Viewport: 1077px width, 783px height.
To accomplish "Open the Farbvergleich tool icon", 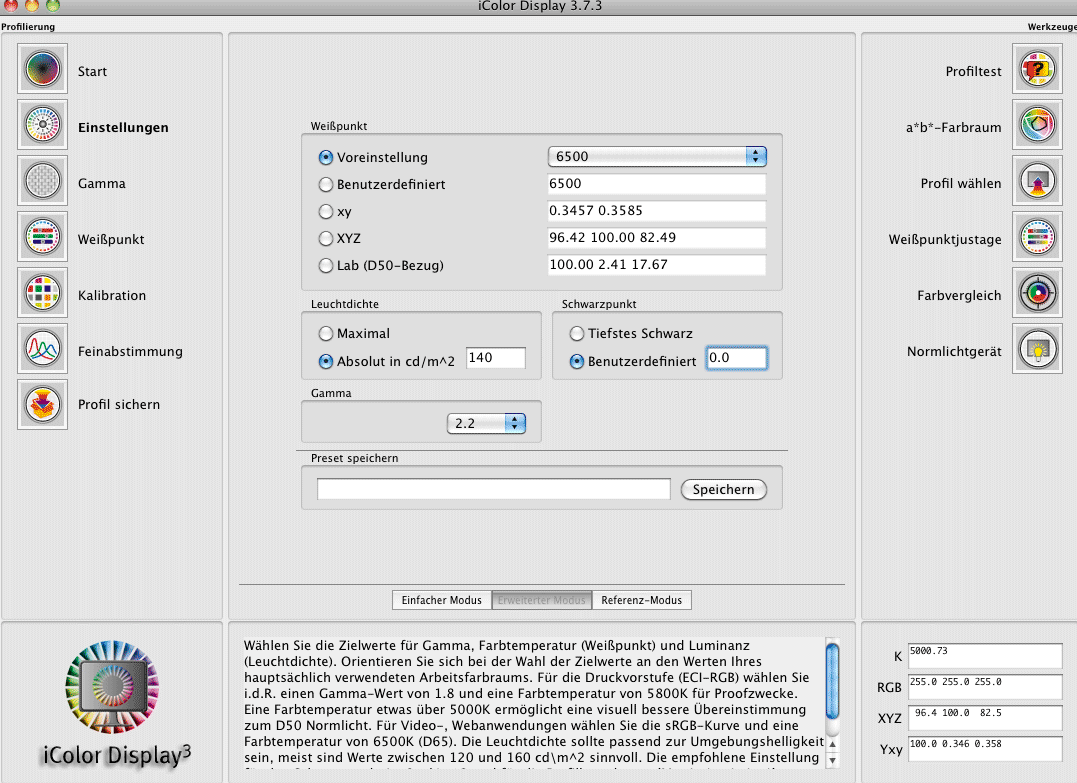I will point(1038,295).
